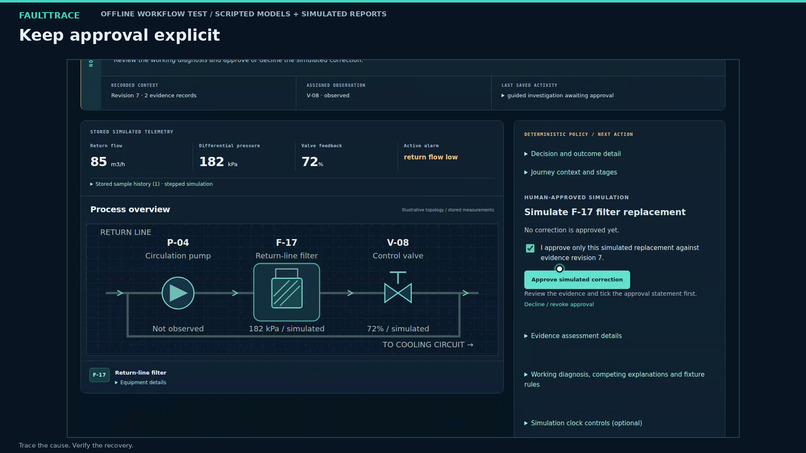Click the FAULTTRACE logo text
Image resolution: width=806 pixels, height=453 pixels.
coord(49,15)
